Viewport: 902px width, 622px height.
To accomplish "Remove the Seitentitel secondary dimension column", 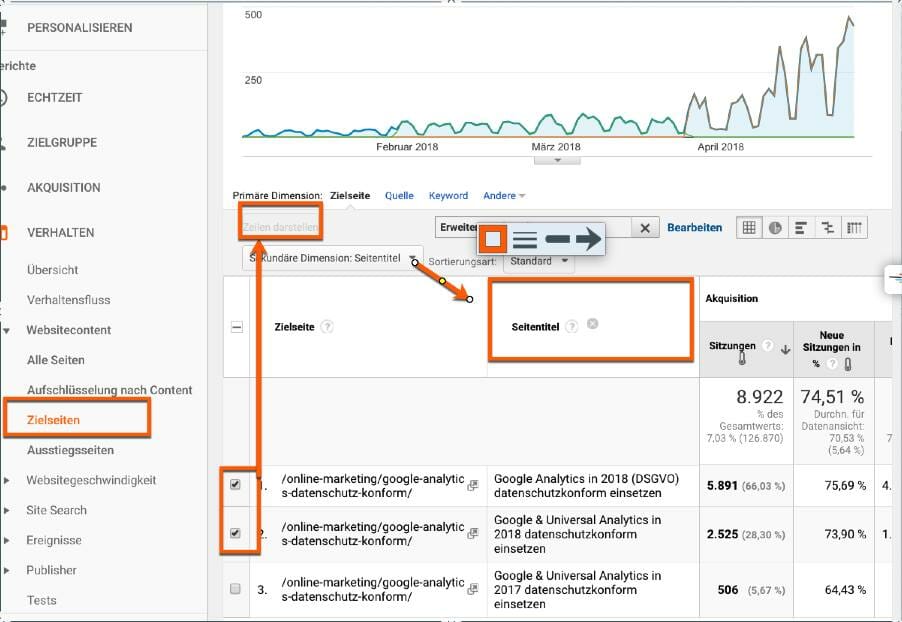I will [593, 325].
